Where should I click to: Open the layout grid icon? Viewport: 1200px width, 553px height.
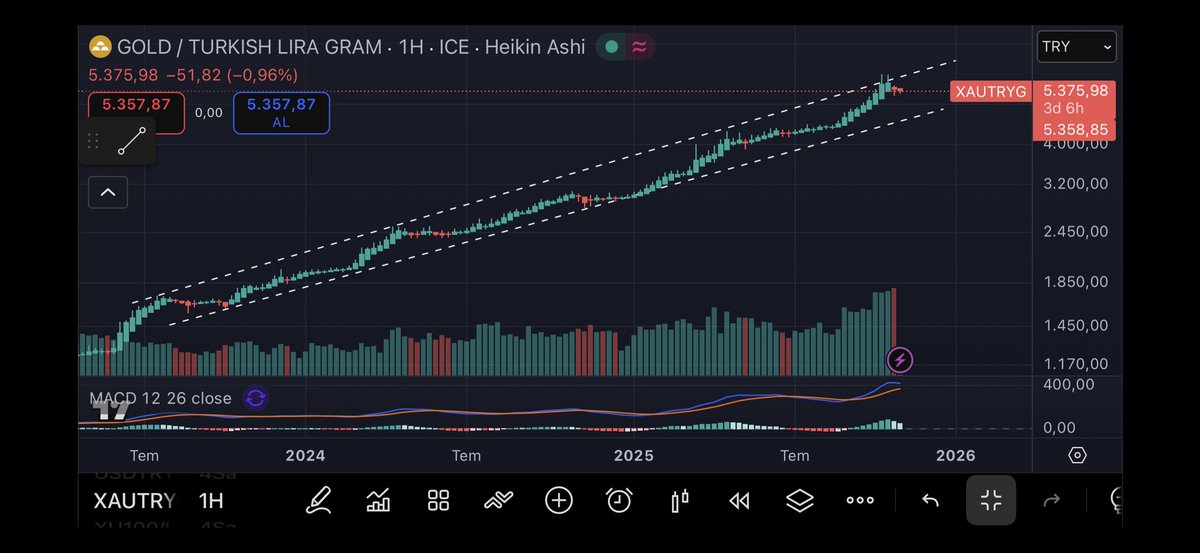[x=438, y=500]
